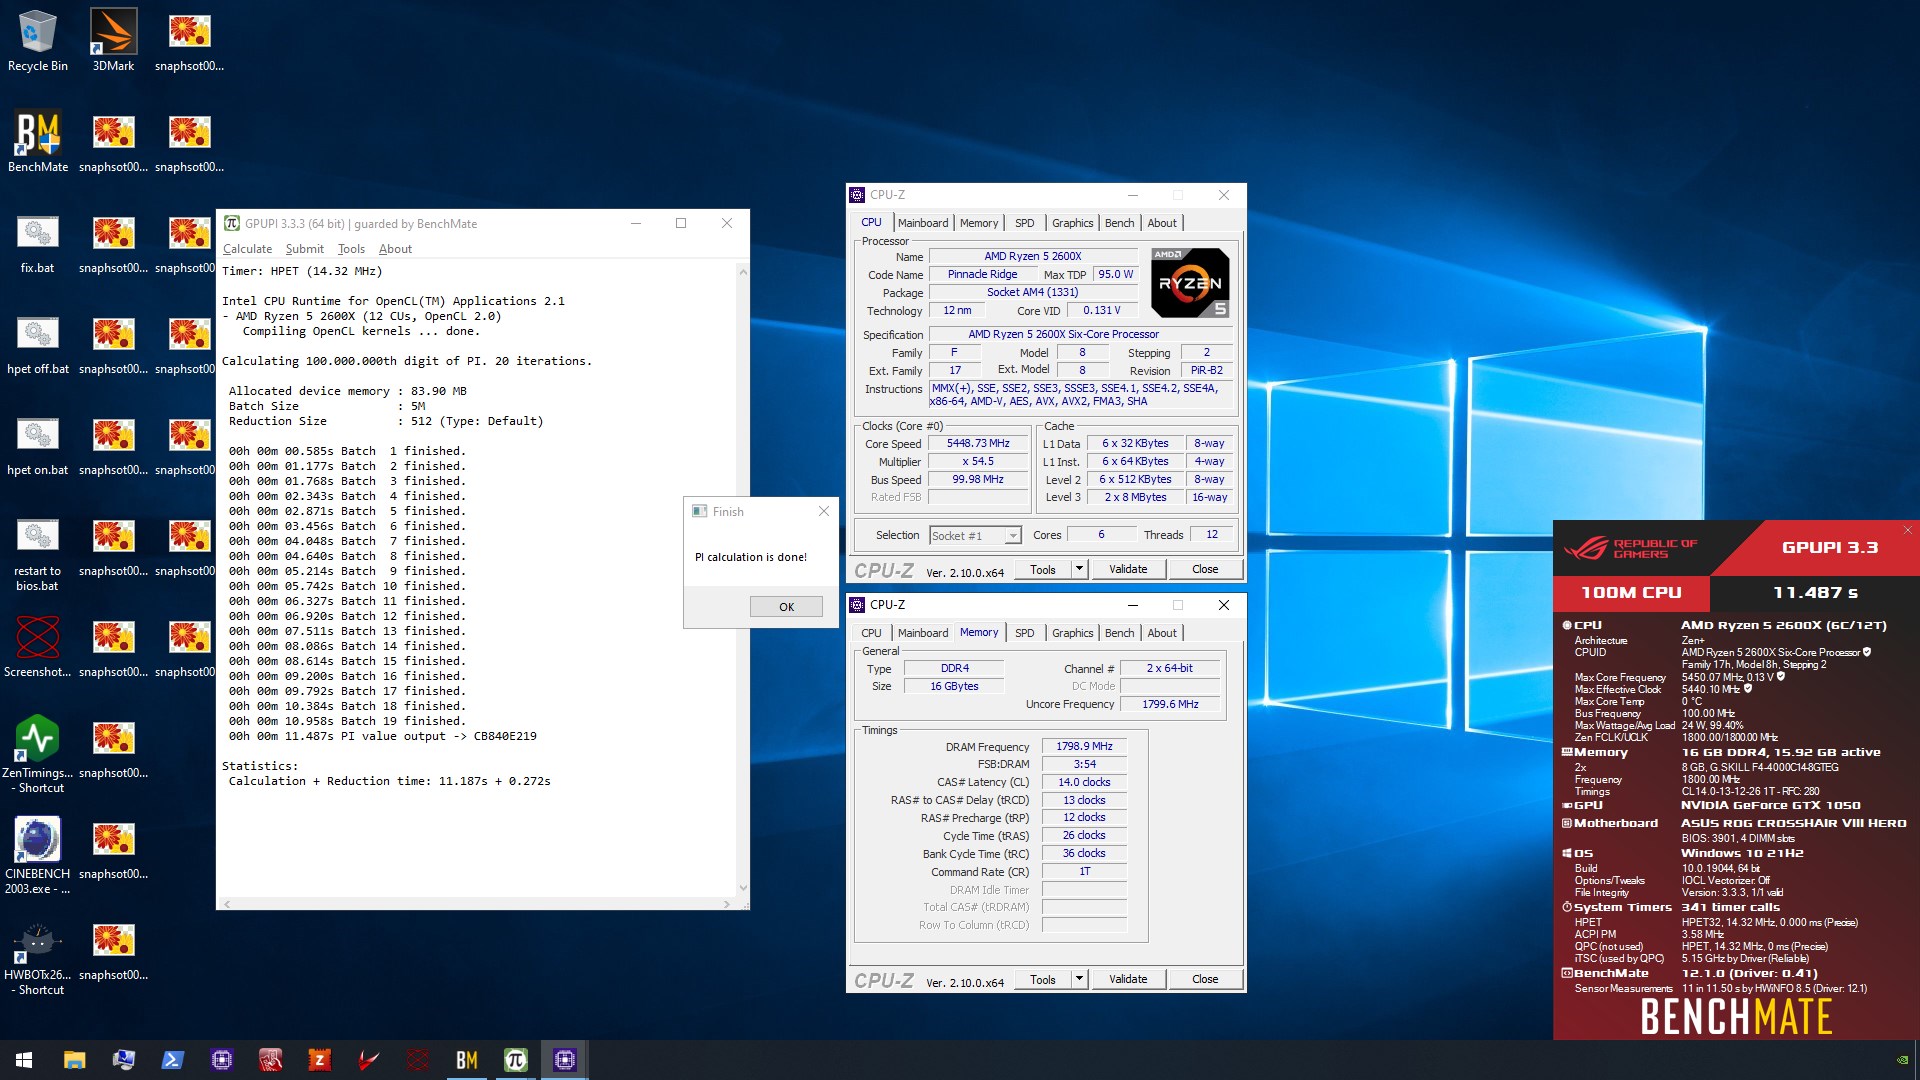Click Validate in the CPU-Z timings window
The image size is (1920, 1080).
pyautogui.click(x=1128, y=979)
